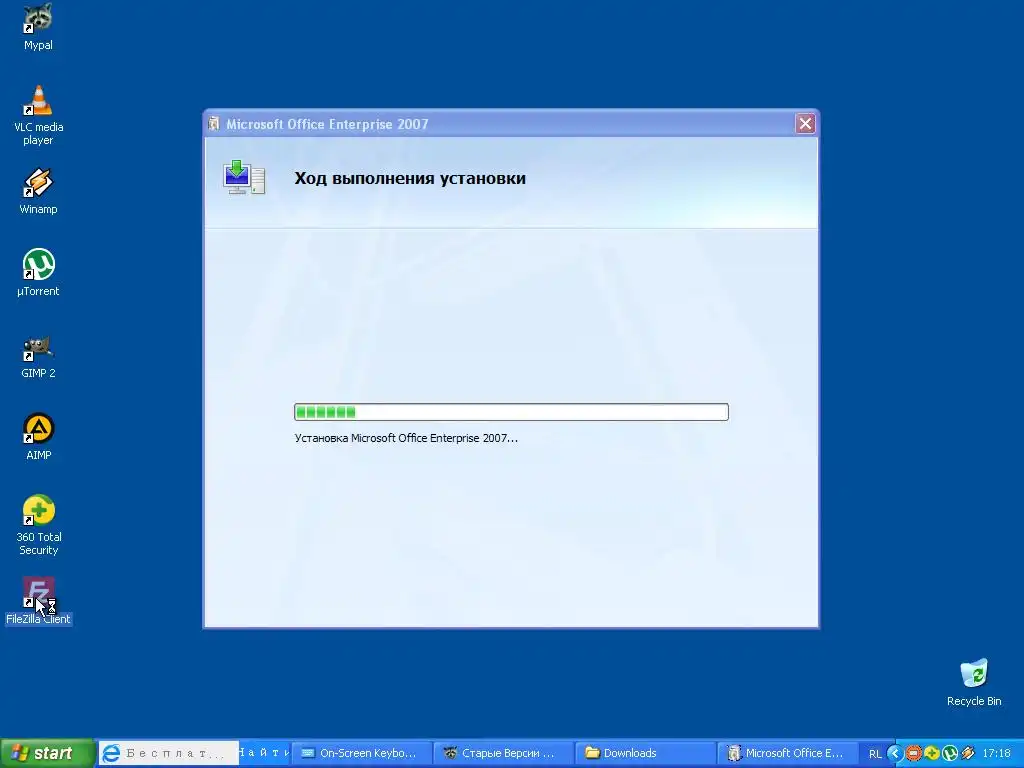
Task: Click the 360 Total Security shortcut
Action: (38, 525)
